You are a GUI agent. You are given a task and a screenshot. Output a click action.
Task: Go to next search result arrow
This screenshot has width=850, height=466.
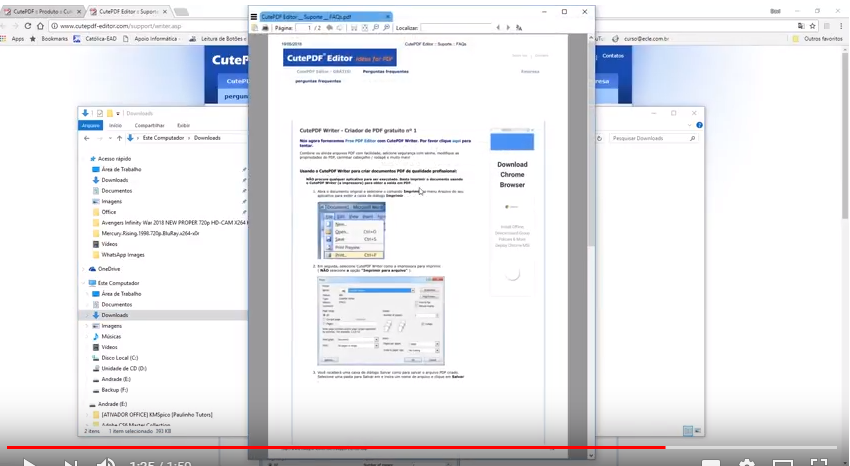[508, 28]
